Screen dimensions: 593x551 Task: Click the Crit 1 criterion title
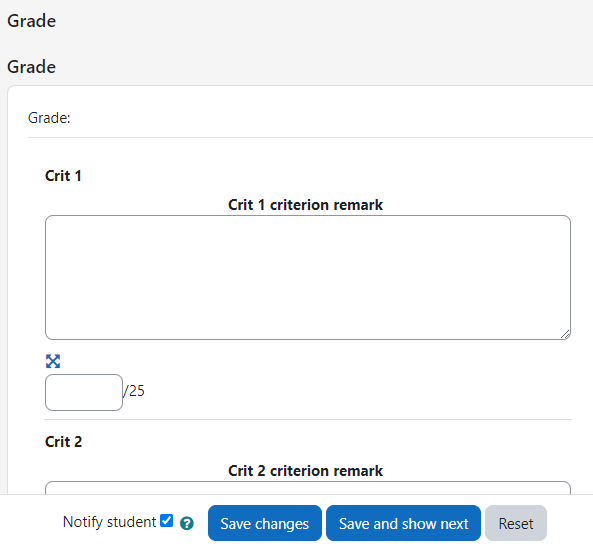[x=63, y=176]
